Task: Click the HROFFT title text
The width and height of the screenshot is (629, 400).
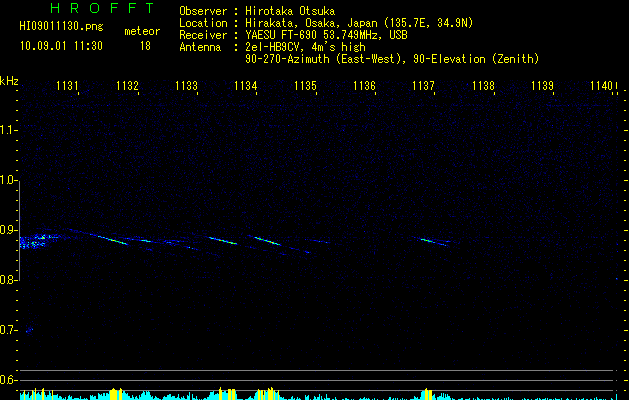Action: (102, 8)
